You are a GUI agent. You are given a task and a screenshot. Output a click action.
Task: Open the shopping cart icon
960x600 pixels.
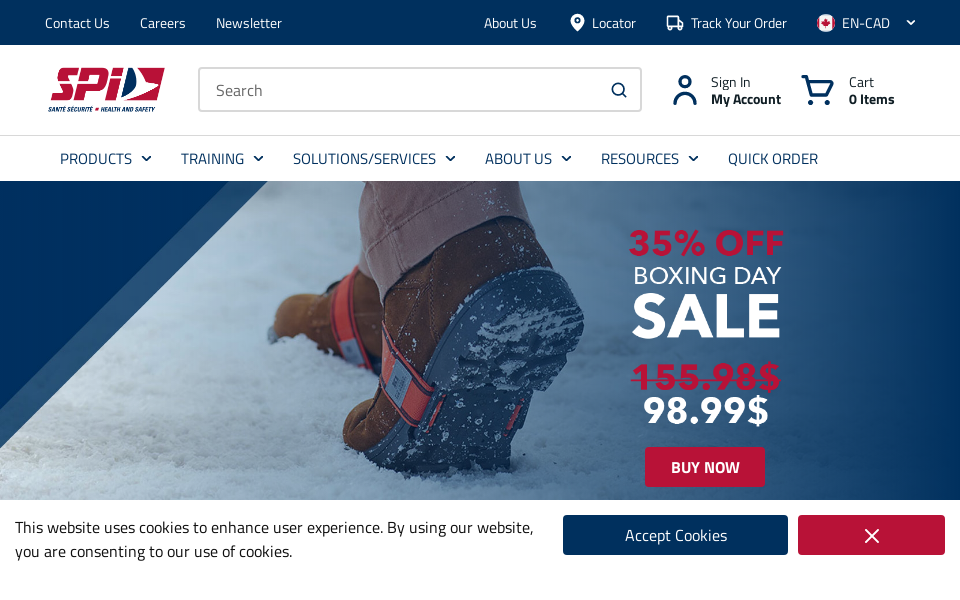pos(817,90)
